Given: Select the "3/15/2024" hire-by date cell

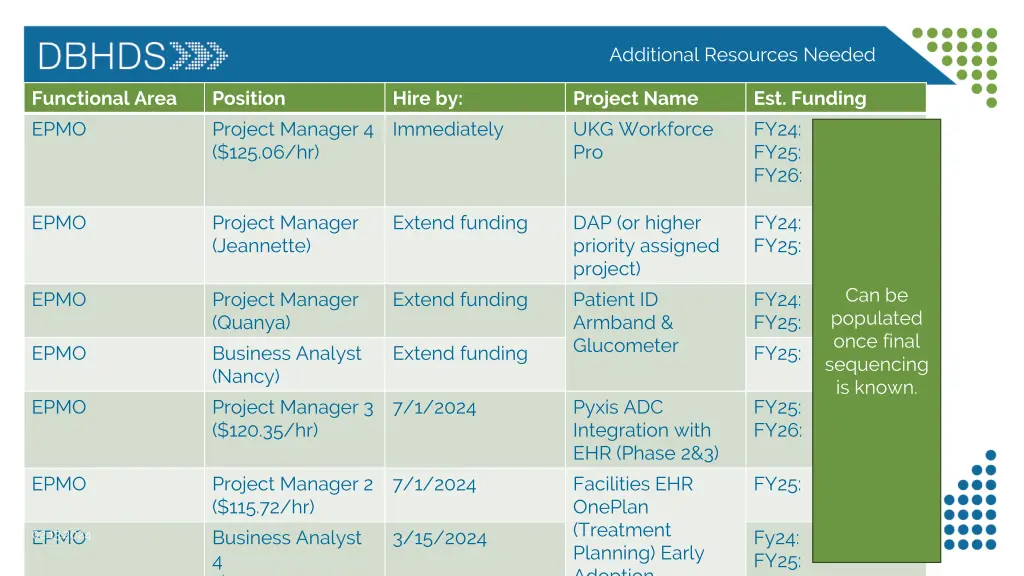Looking at the screenshot, I should (x=440, y=538).
